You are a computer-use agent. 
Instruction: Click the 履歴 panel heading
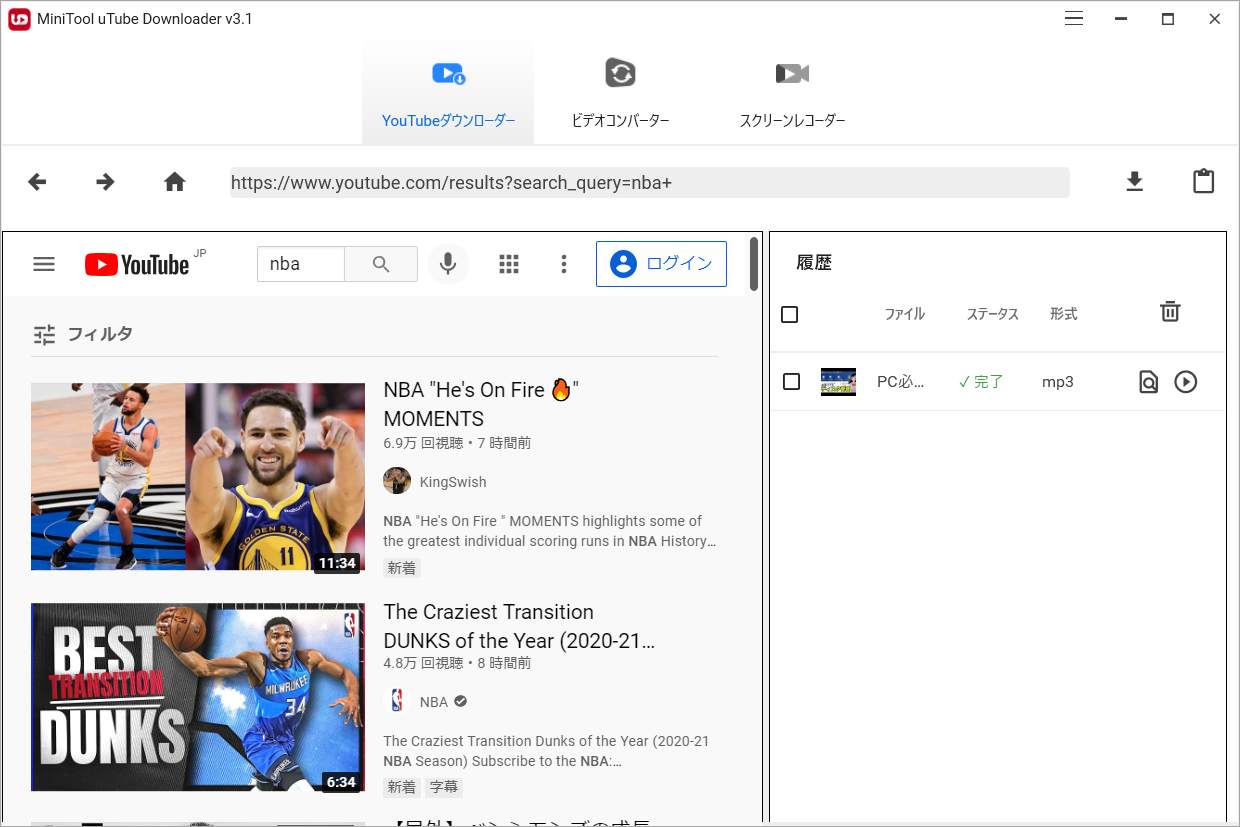814,263
